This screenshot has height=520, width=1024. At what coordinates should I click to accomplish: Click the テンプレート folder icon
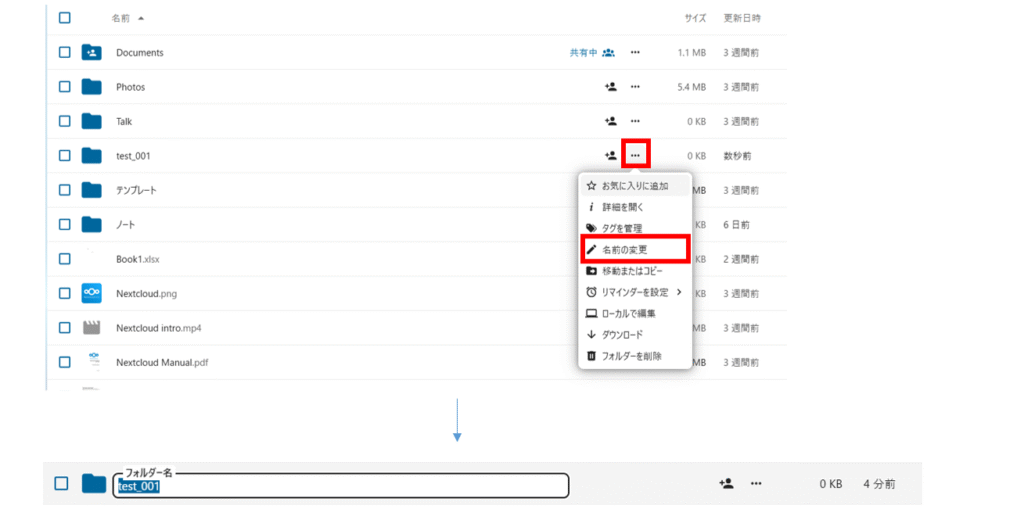point(92,190)
